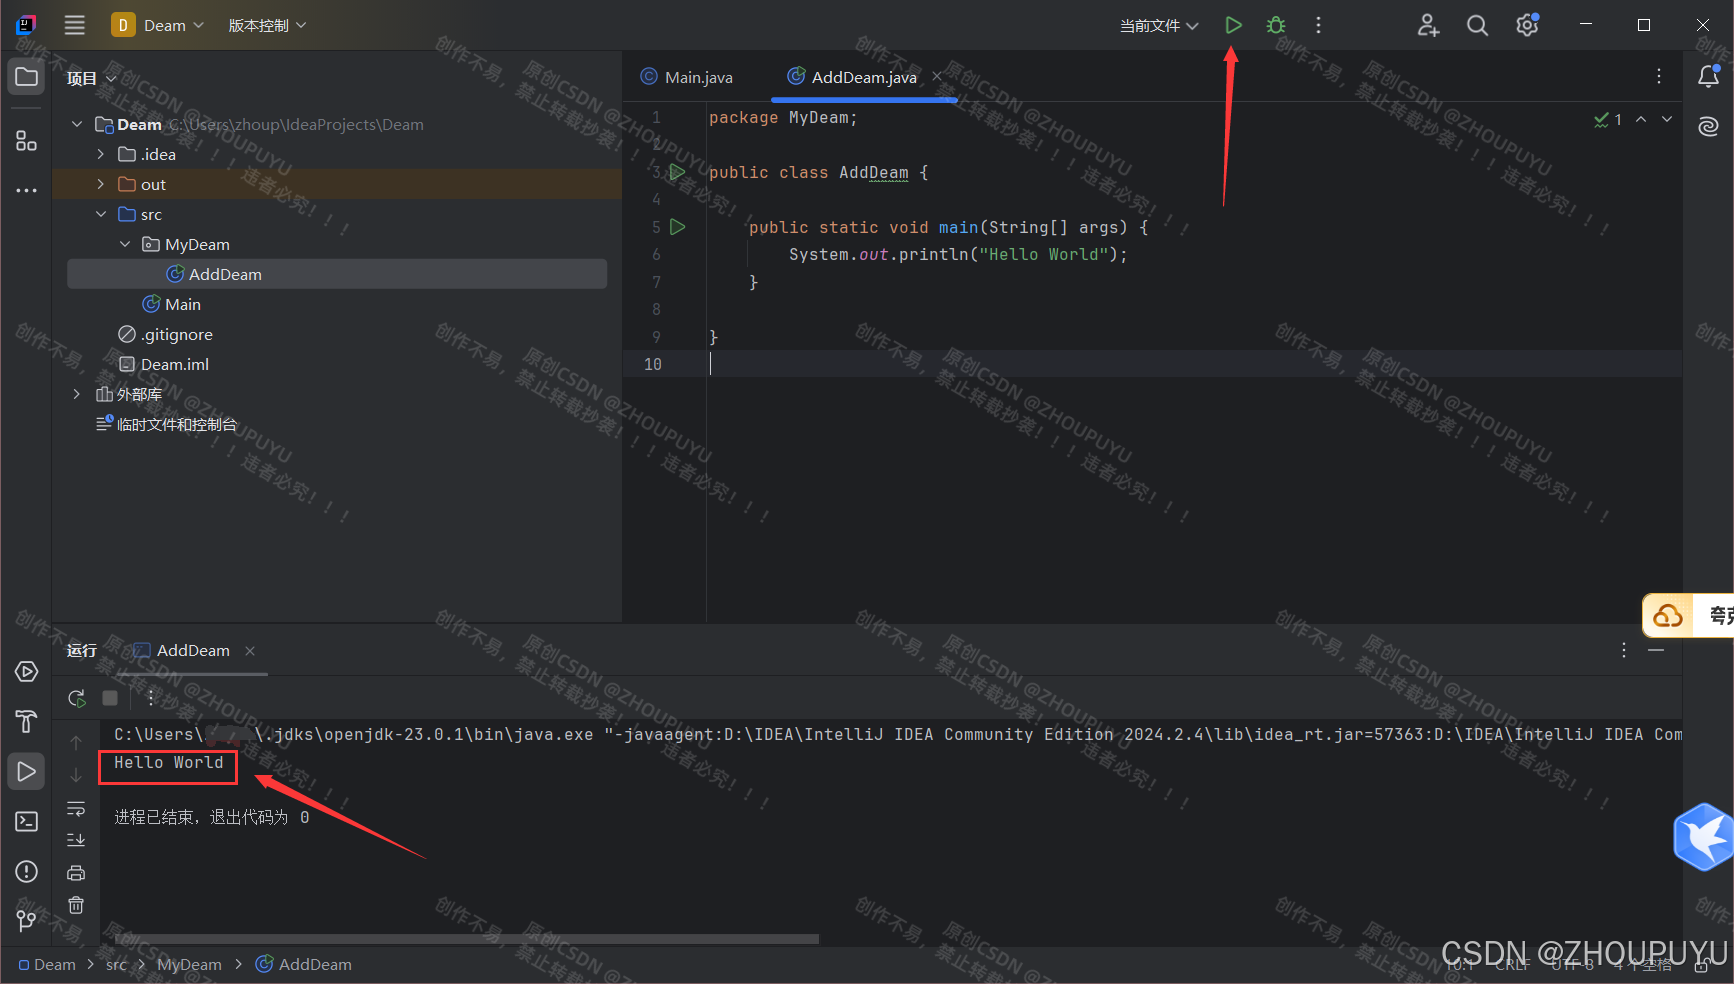Open the 项目 view dropdown

point(91,78)
